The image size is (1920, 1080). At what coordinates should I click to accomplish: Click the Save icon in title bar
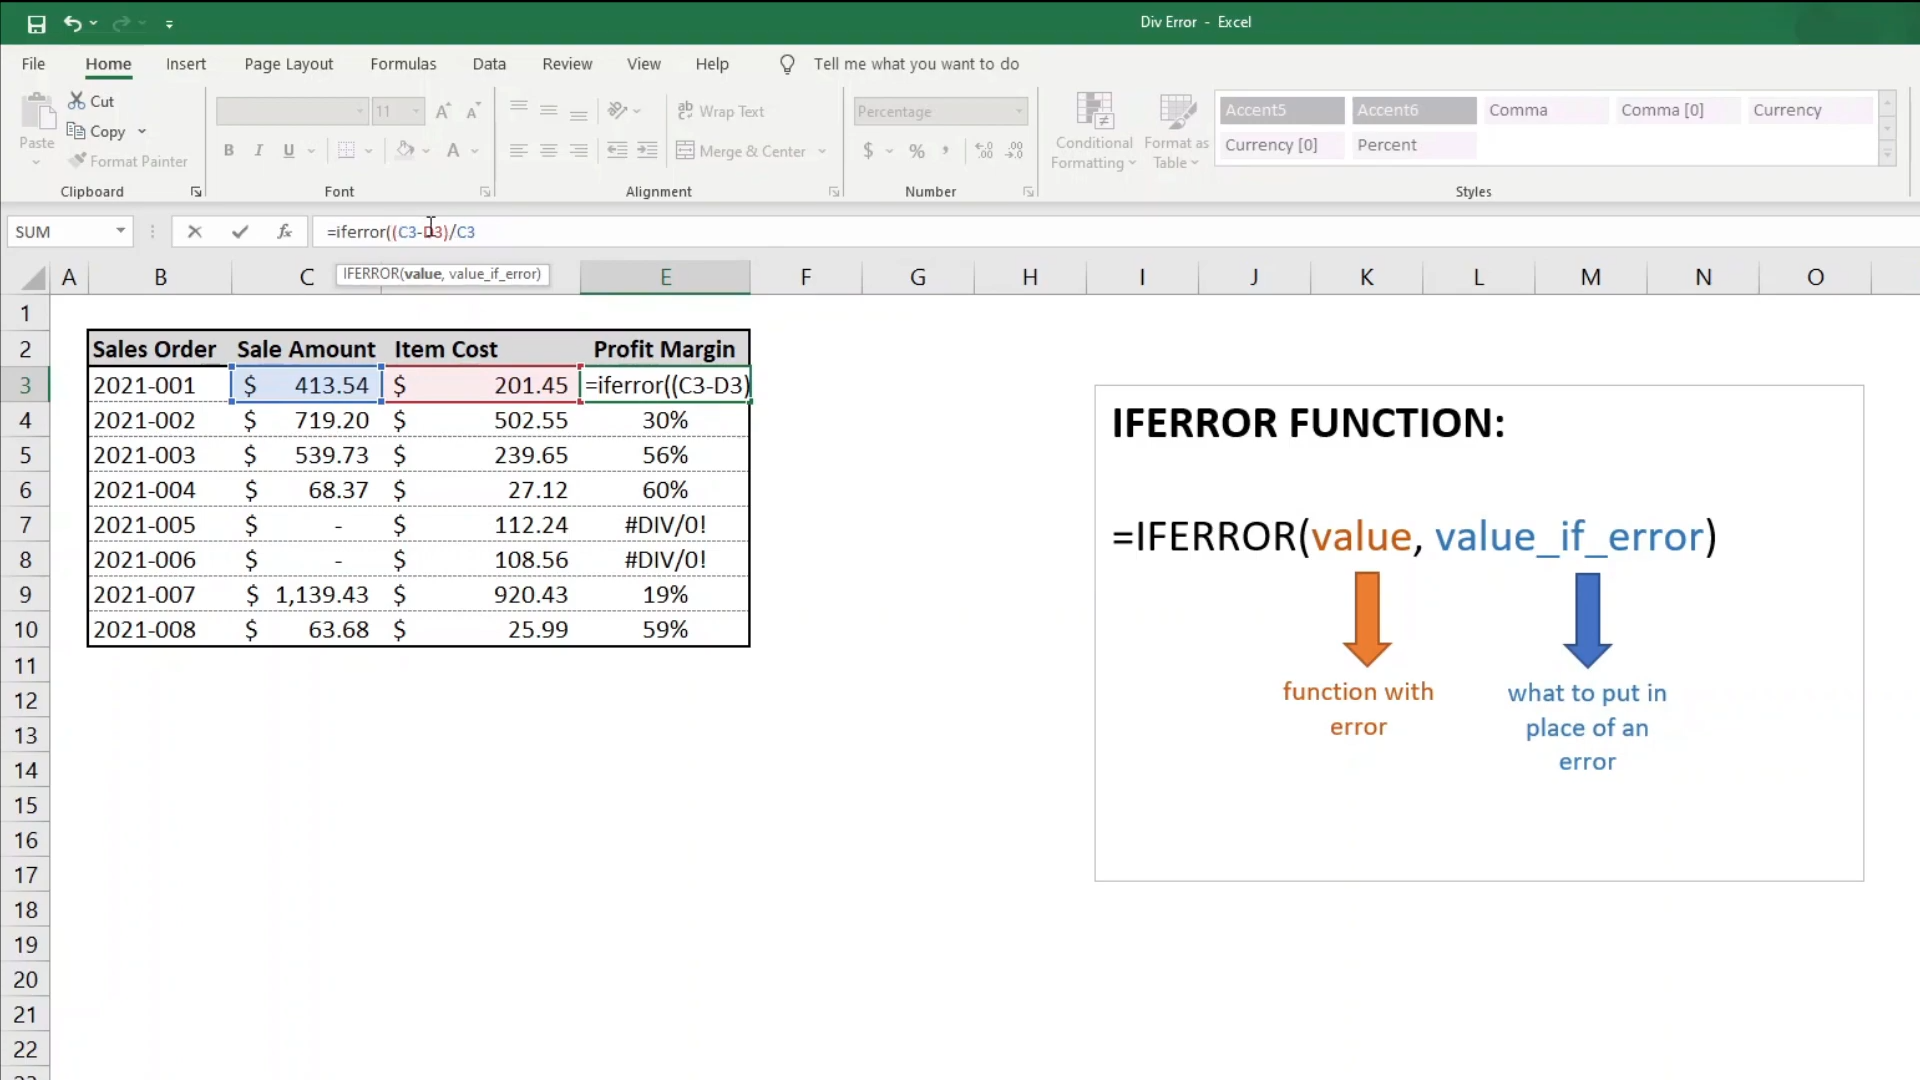coord(36,22)
